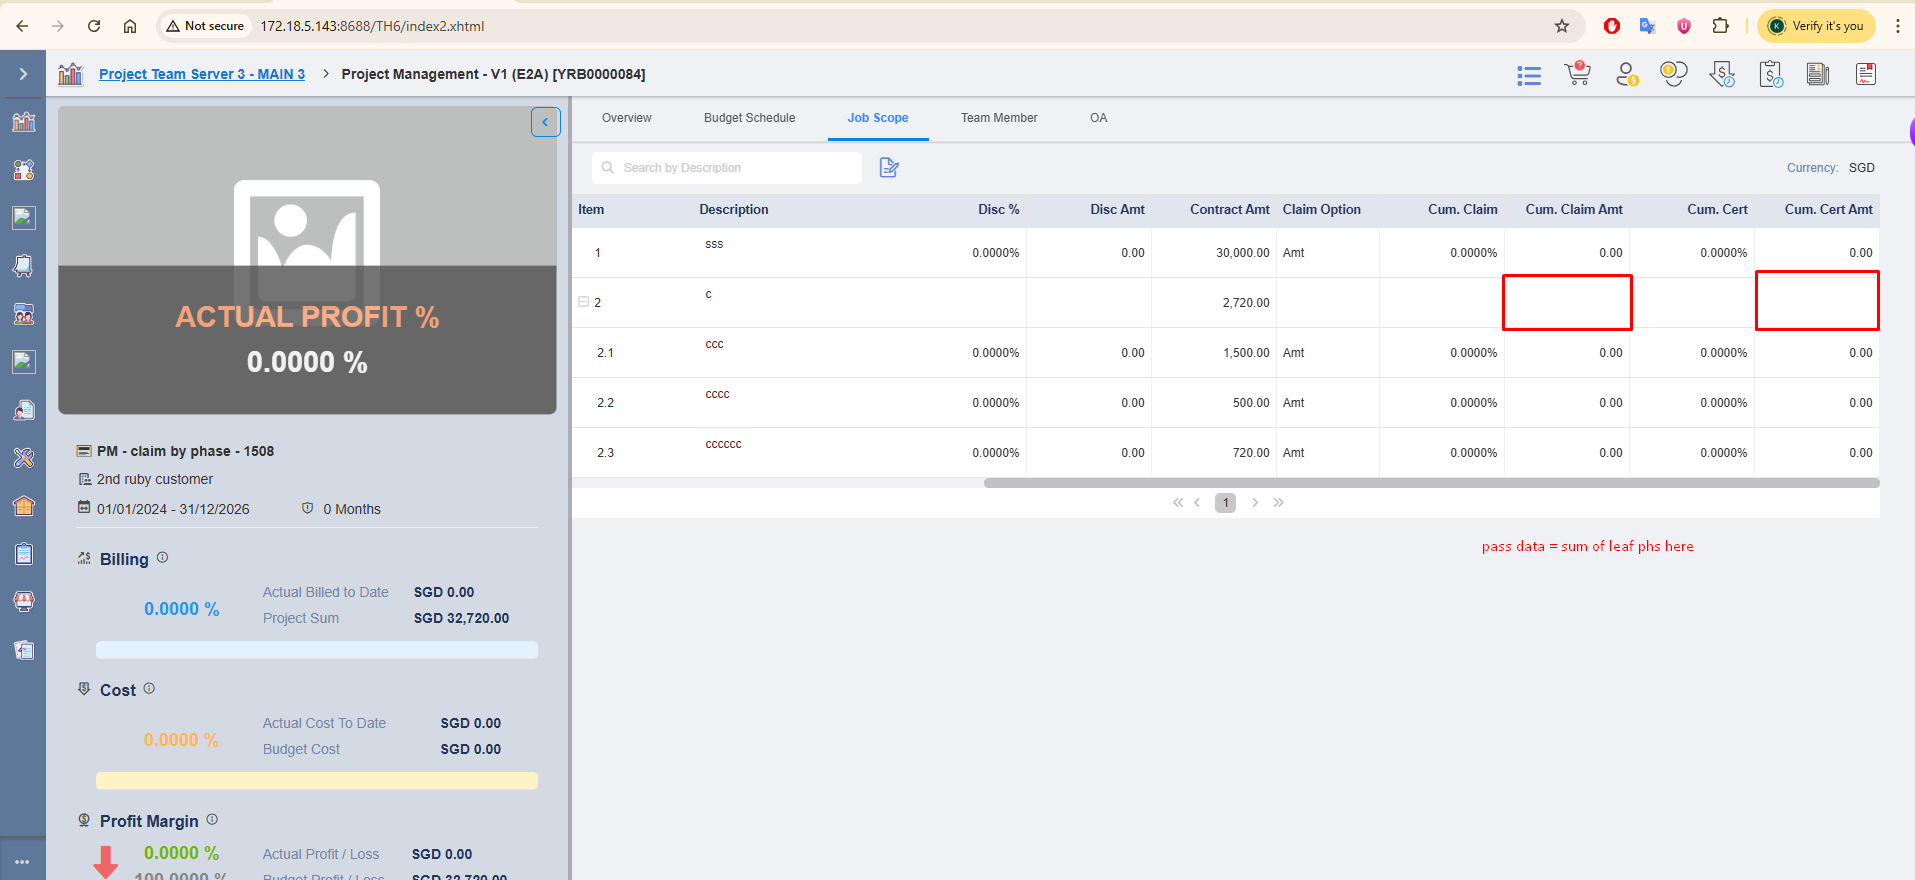Viewport: 1915px width, 880px height.
Task: Switch to the Budget Schedule tab
Action: 750,118
